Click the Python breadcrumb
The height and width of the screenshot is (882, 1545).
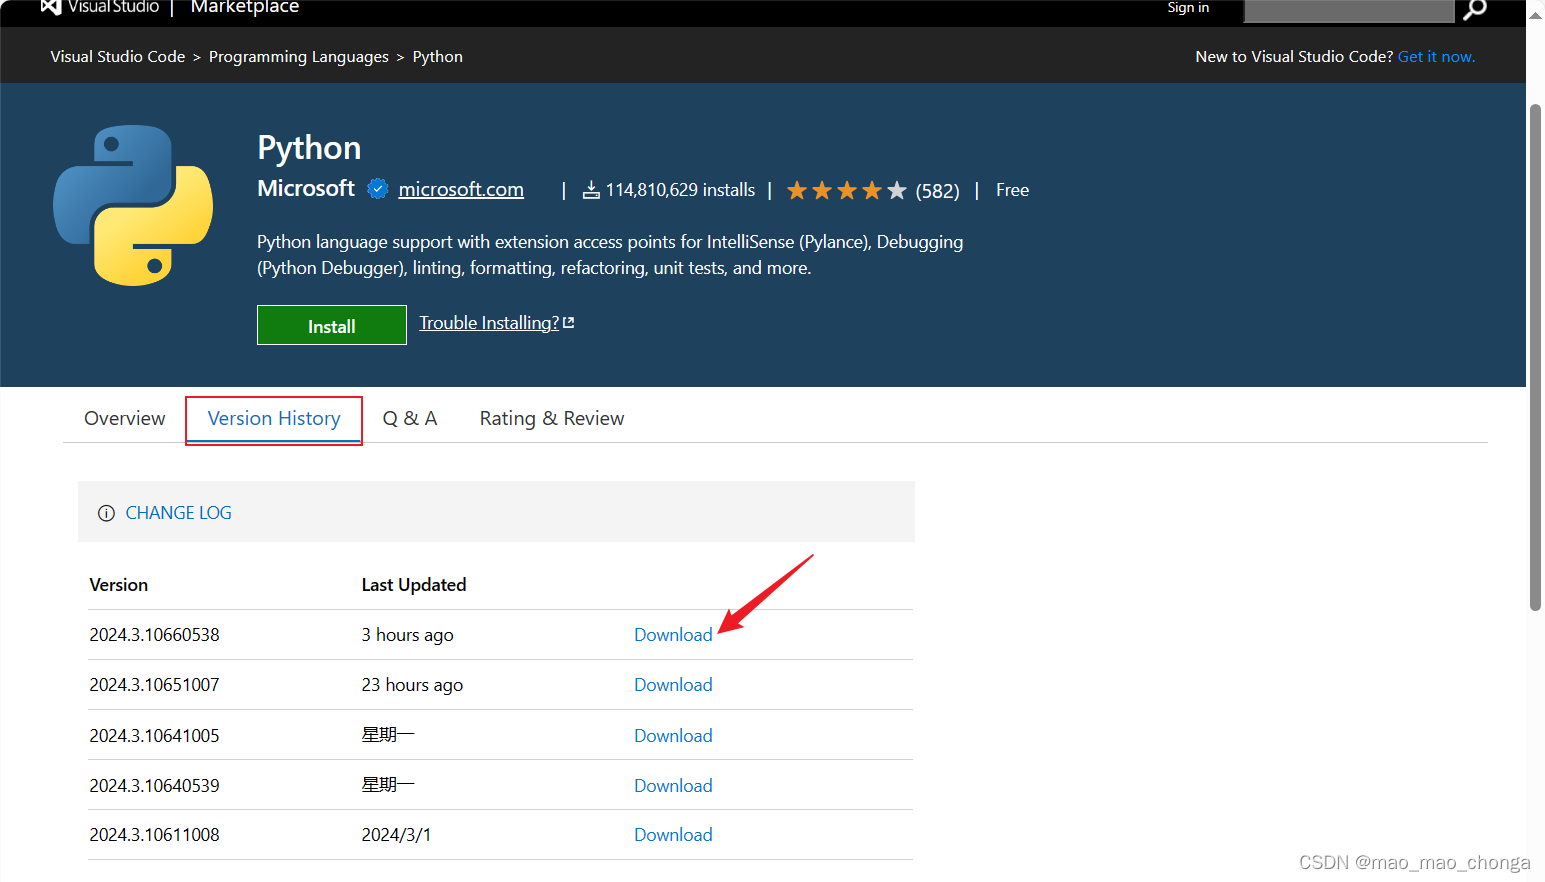click(438, 57)
